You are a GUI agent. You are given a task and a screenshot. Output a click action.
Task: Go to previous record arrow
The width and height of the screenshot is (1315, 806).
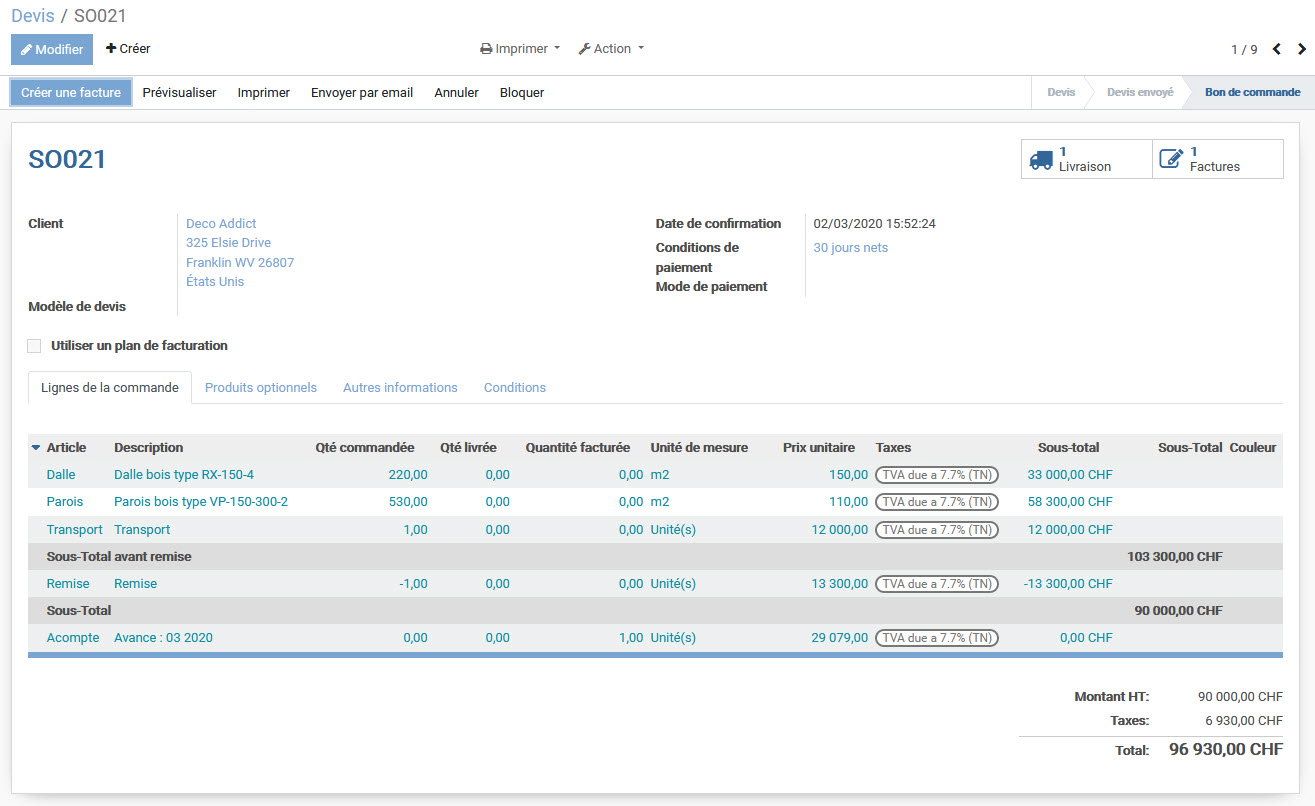(x=1276, y=49)
